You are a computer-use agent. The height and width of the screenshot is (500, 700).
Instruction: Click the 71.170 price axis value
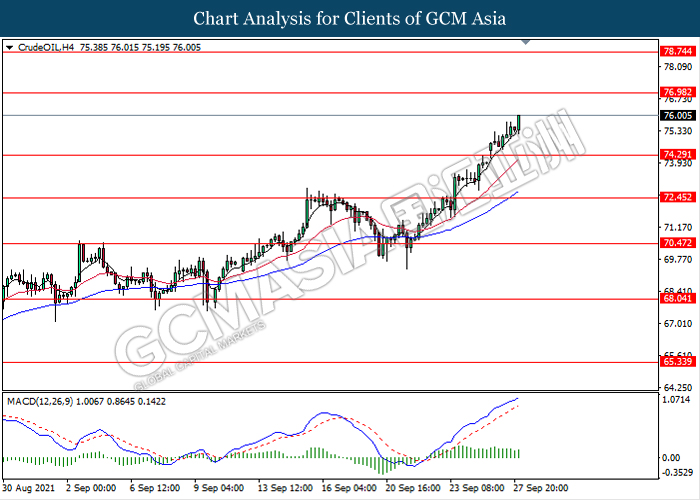(x=678, y=228)
